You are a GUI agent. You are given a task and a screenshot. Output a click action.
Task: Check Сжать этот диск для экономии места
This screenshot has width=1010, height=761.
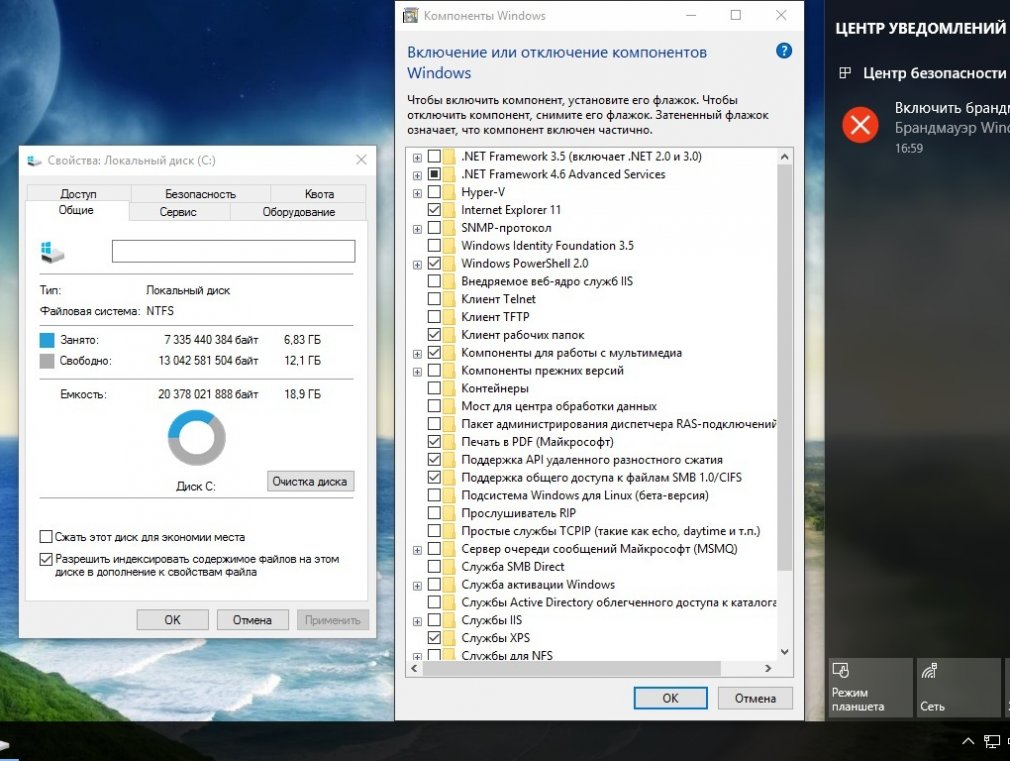coord(46,537)
